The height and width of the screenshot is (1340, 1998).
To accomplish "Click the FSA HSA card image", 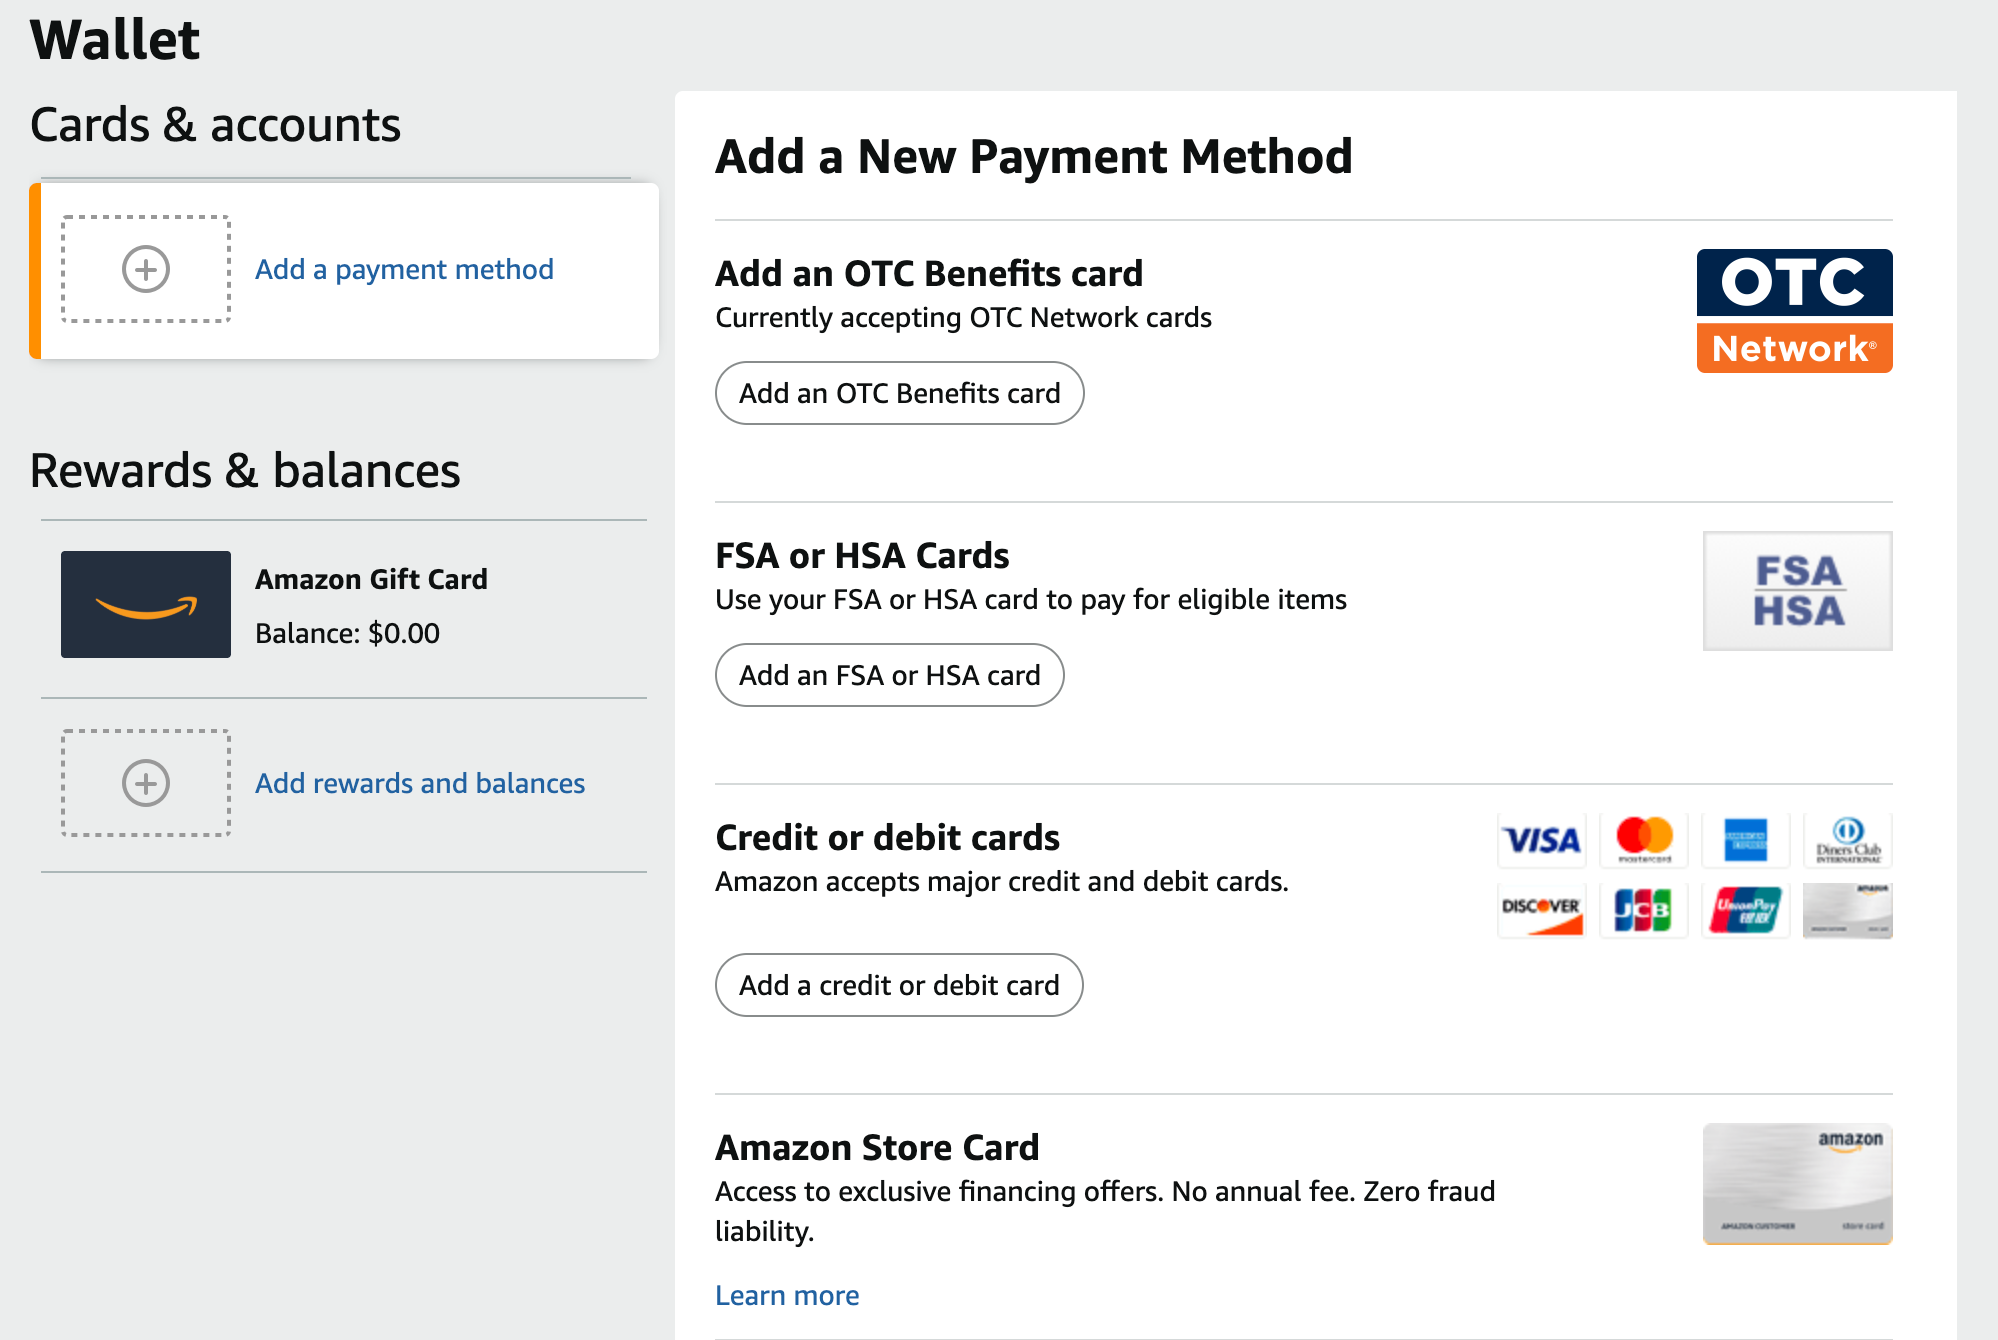I will [1797, 591].
